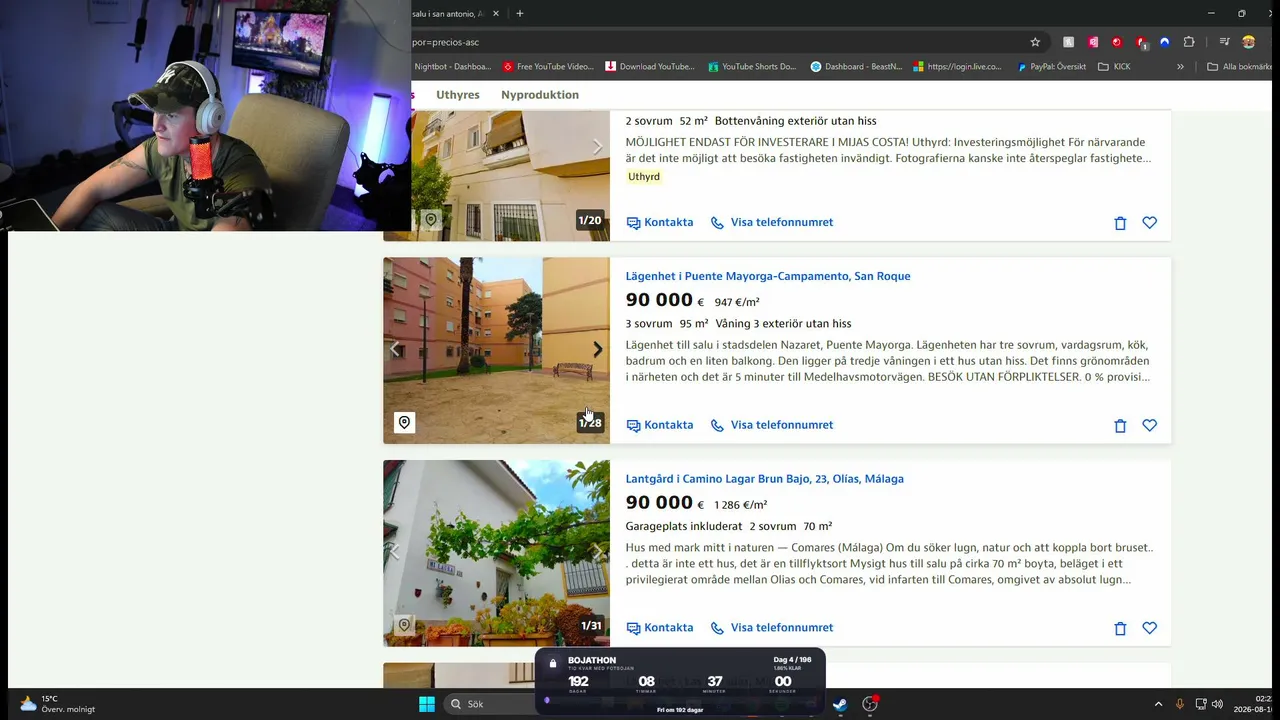Click 'Visa telefonnumret' on the Mijas Costa listing
1280x720 pixels.
click(x=772, y=222)
